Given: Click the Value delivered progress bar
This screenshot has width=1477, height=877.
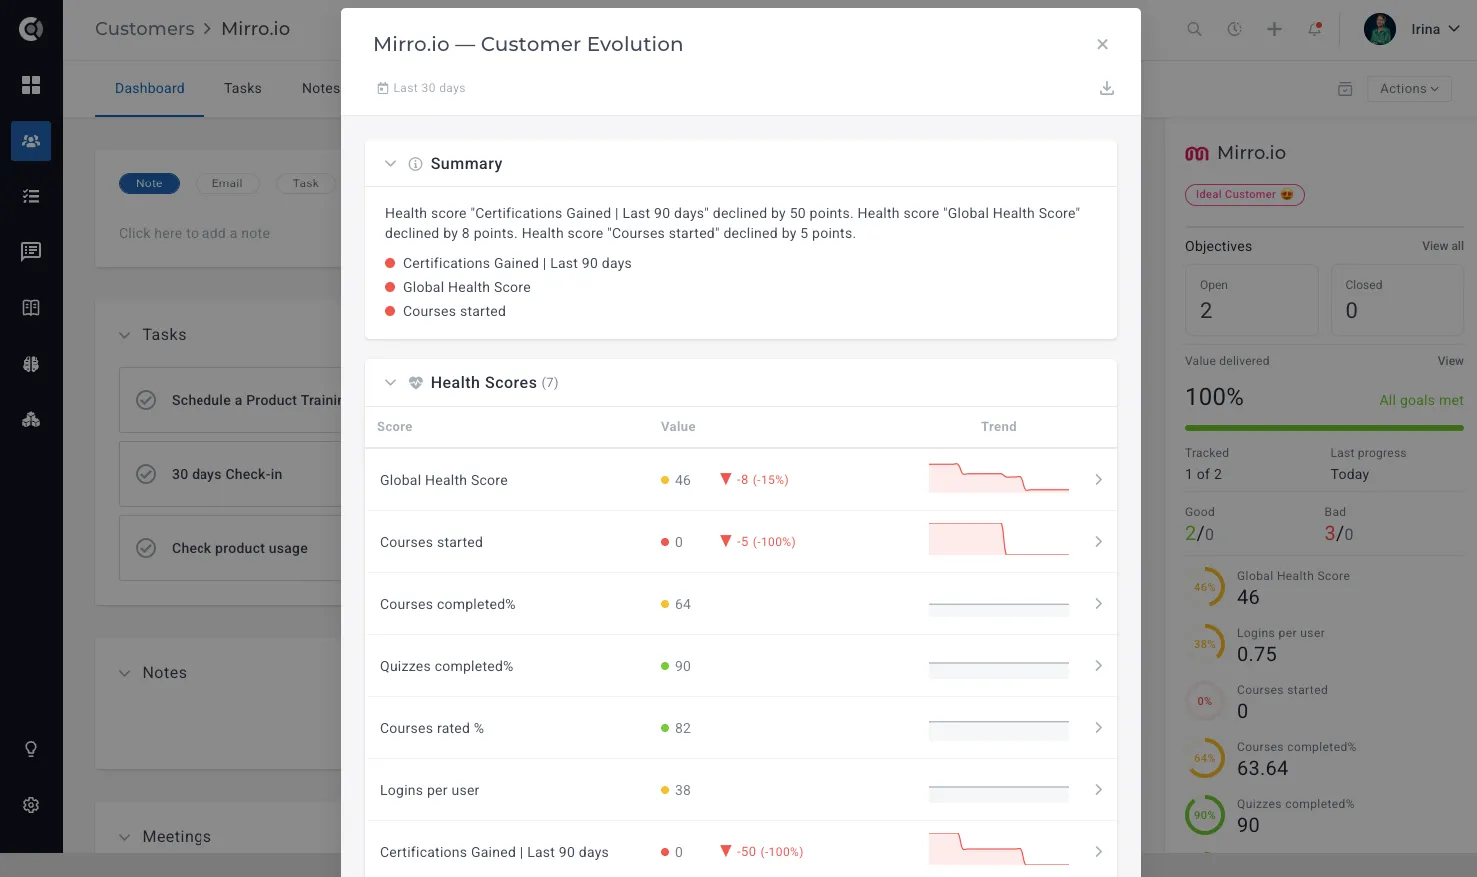Looking at the screenshot, I should pyautogui.click(x=1324, y=428).
